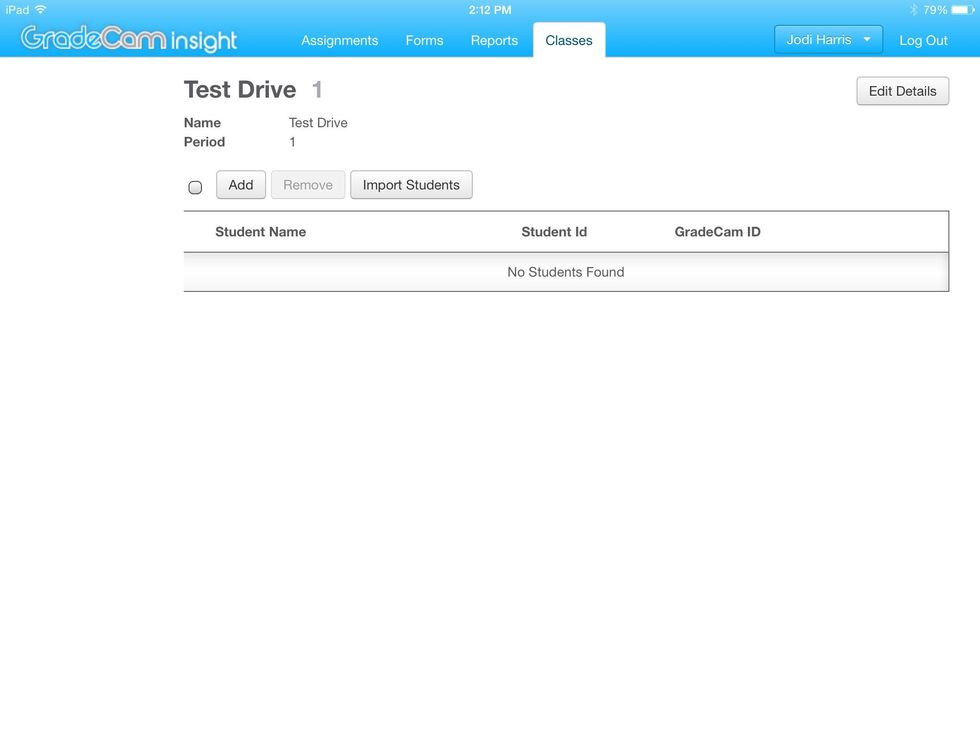Screen dimensions: 980x735
Task: Click the Student Name column header
Action: 261,232
